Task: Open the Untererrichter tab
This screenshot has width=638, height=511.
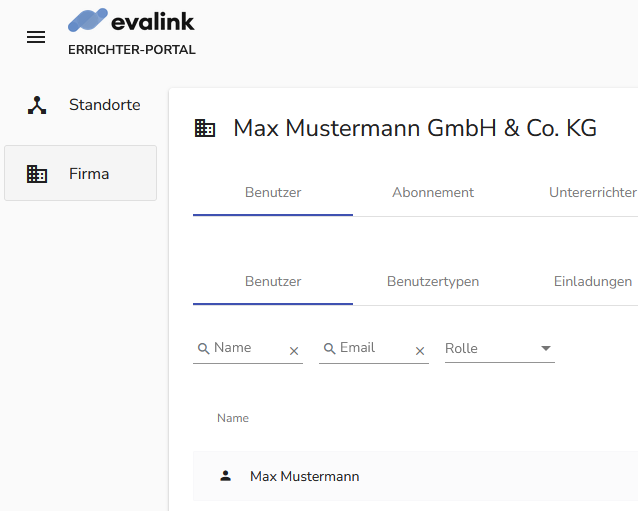Action: click(592, 192)
